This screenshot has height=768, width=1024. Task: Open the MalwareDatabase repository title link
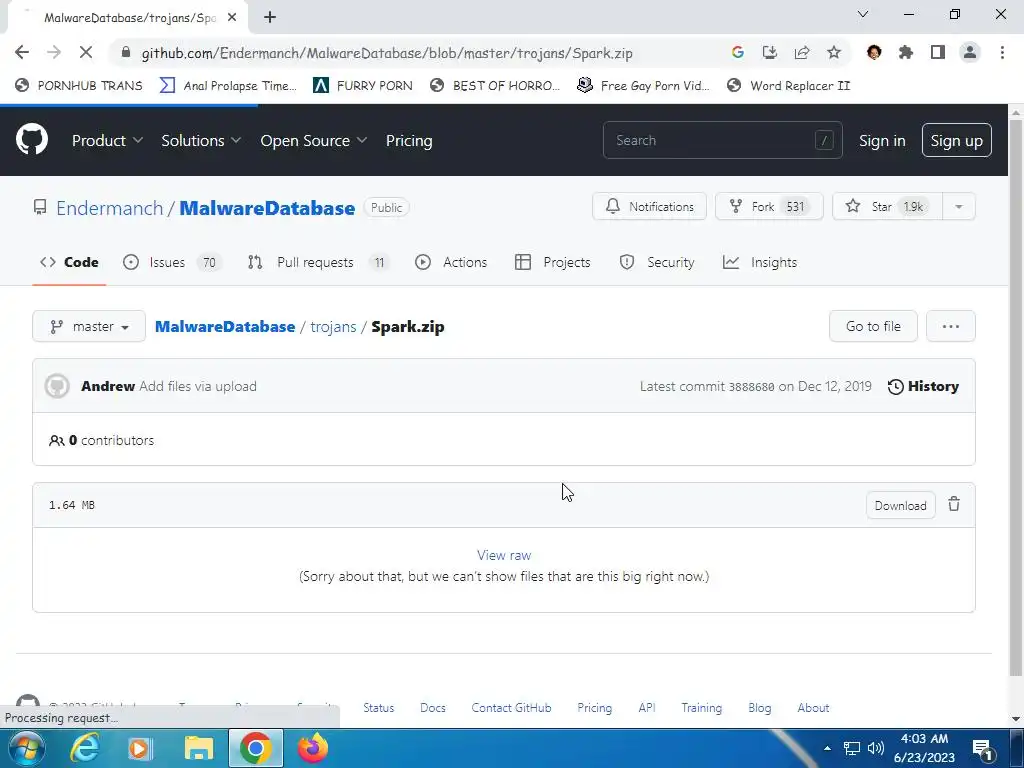[x=267, y=208]
